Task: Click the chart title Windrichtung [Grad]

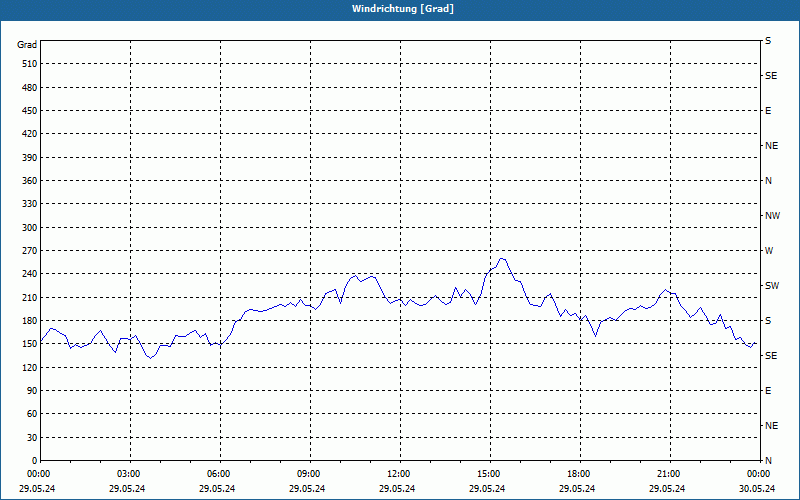Action: 403,9
